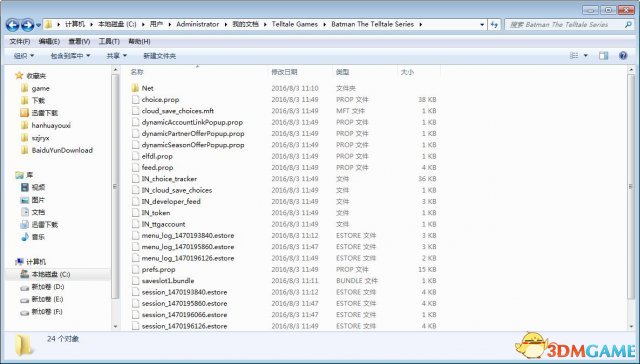Expand breadcrumb arrow after Telltale Games

[x=324, y=24]
